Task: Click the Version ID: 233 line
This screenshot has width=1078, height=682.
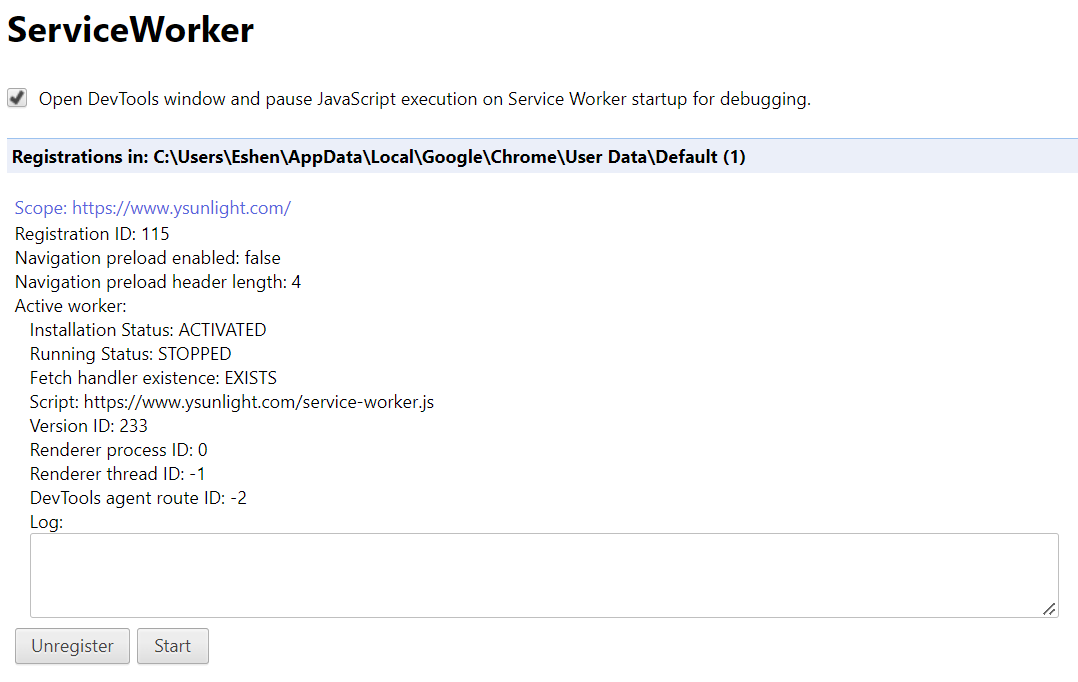Action: (89, 426)
